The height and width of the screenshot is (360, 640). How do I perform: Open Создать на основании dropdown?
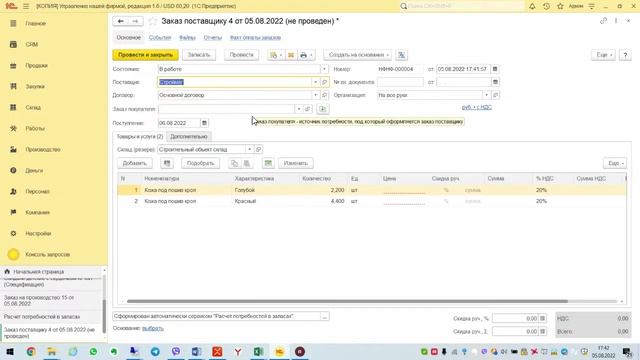[x=358, y=55]
